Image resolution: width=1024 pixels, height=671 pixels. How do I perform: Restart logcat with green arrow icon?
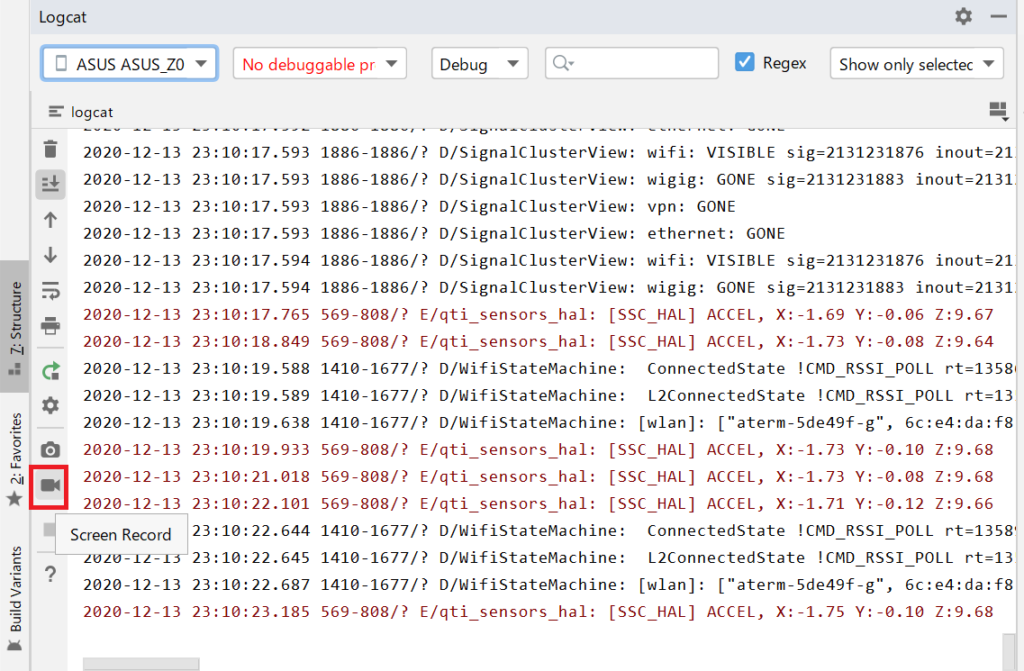point(50,371)
